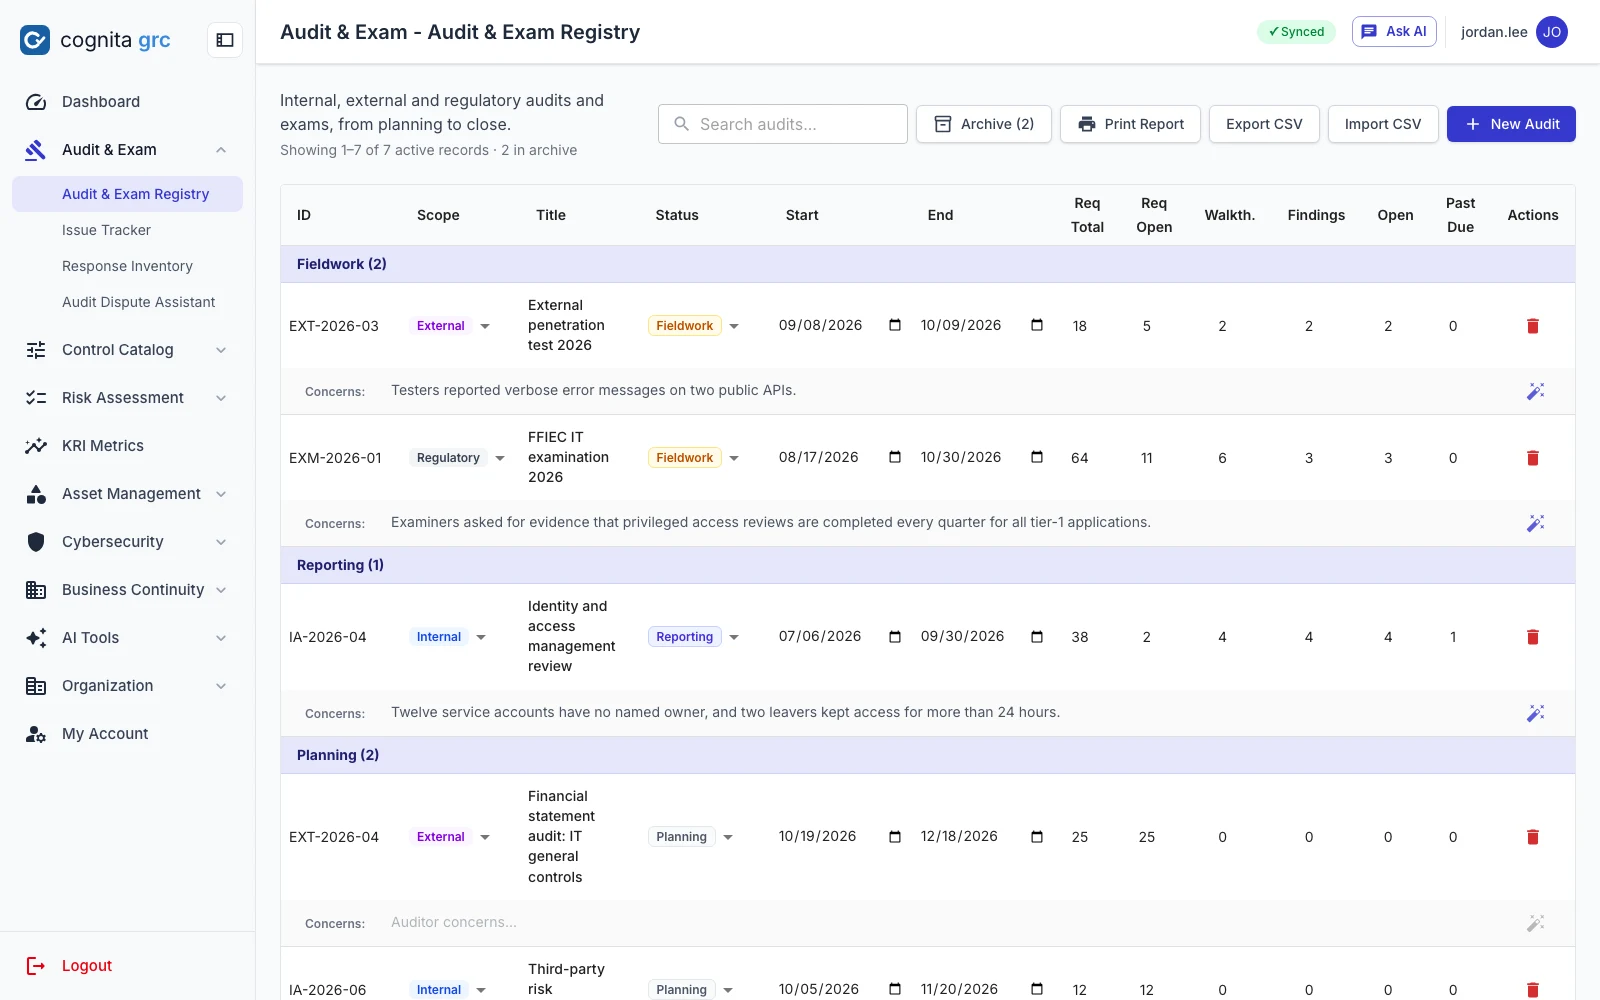This screenshot has width=1600, height=1000.
Task: Open My Account in the sidebar
Action: point(128,734)
